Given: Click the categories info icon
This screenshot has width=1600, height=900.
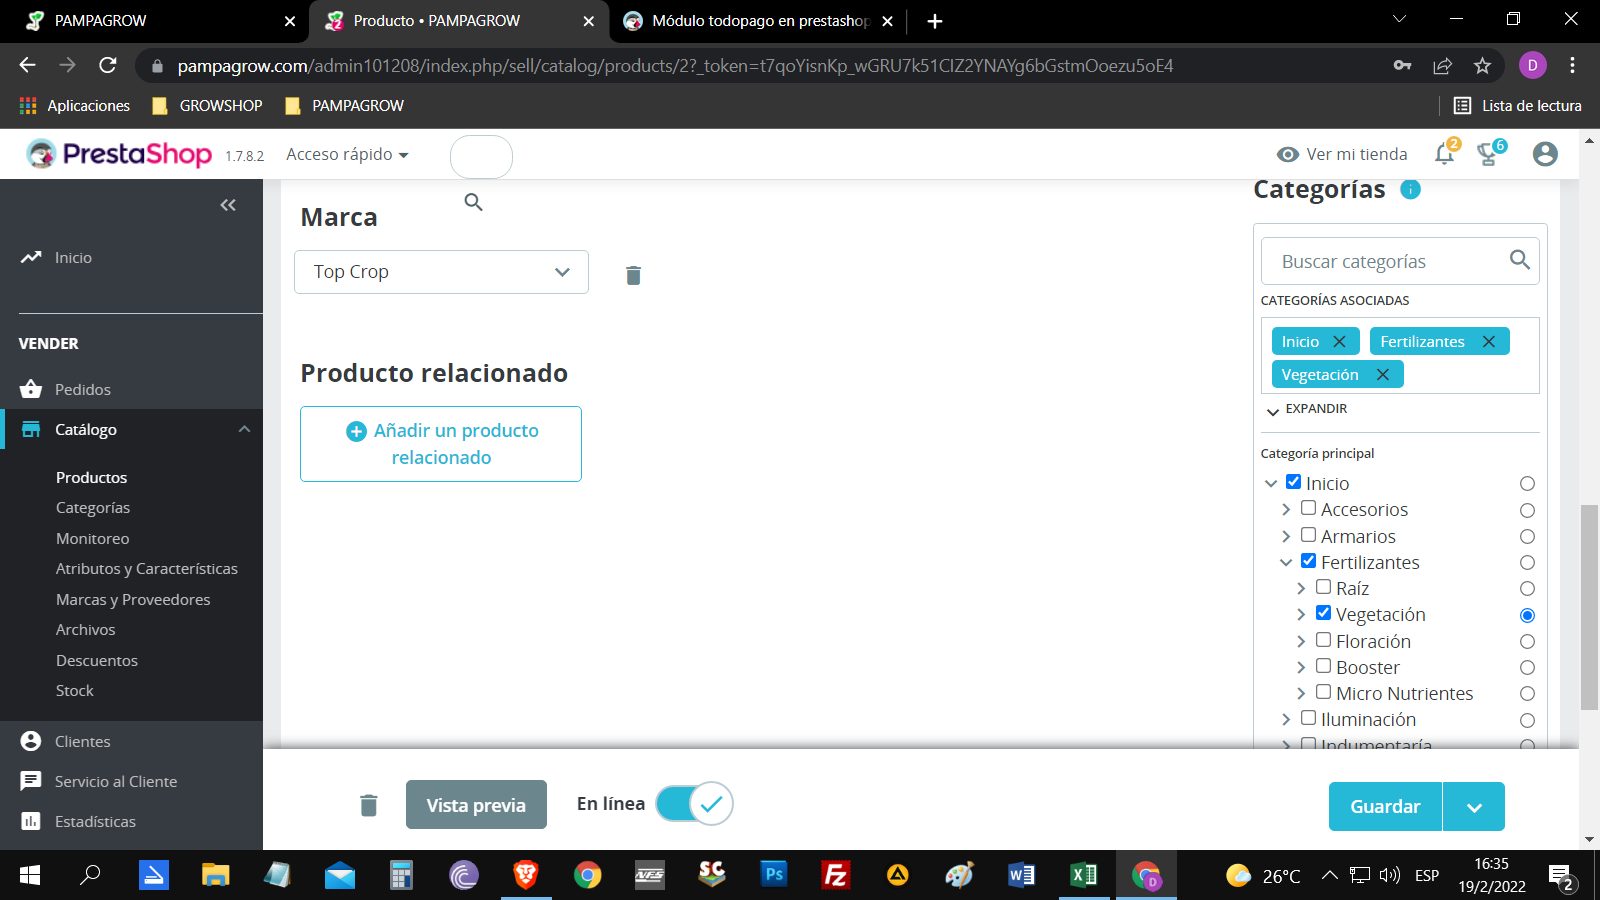Looking at the screenshot, I should click(x=1410, y=189).
